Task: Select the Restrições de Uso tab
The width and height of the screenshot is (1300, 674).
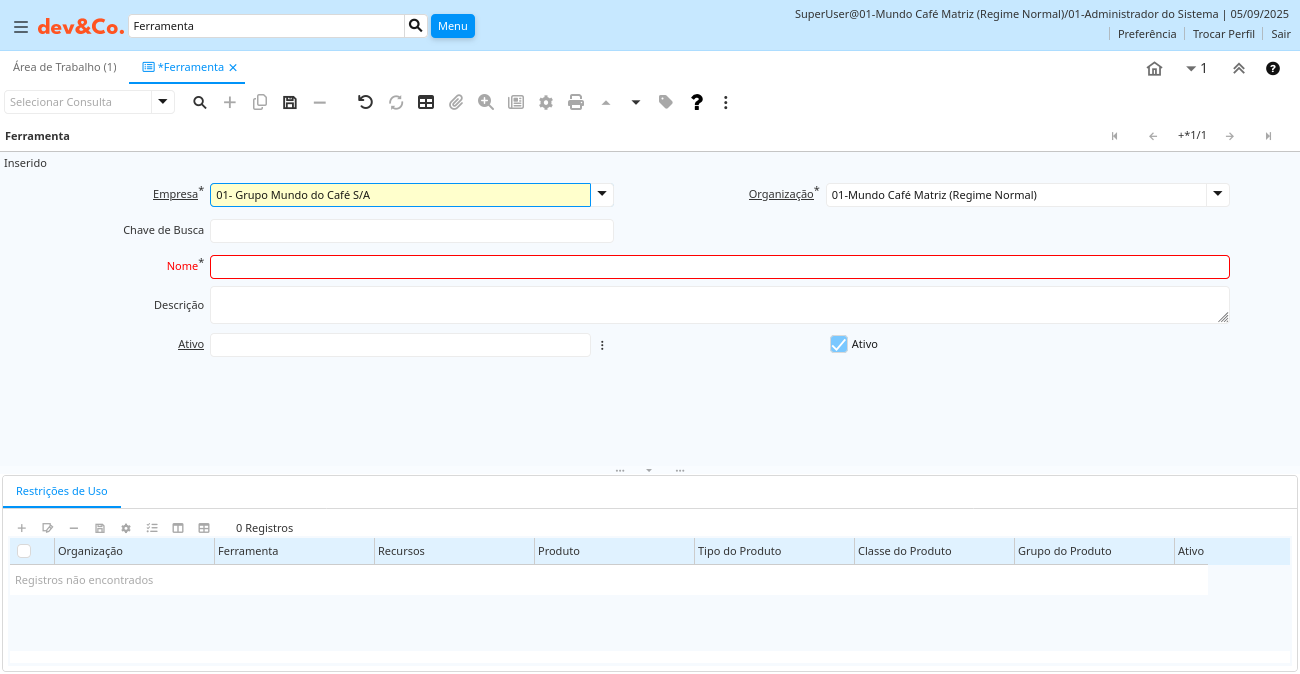Action: (62, 491)
